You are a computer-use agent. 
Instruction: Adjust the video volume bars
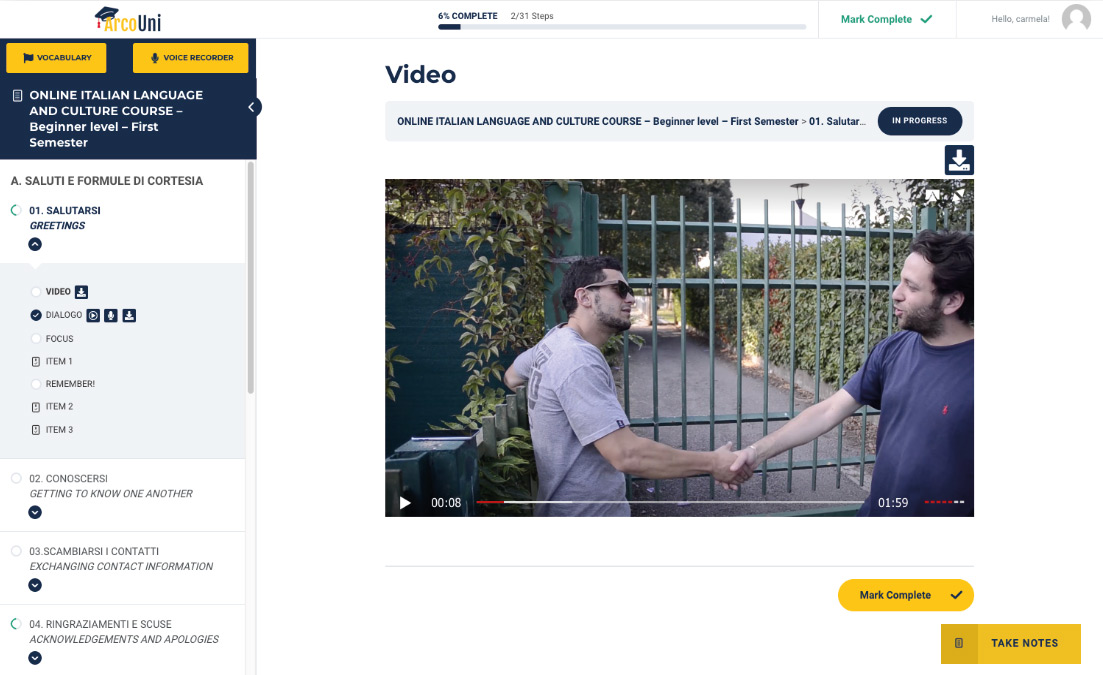point(944,502)
